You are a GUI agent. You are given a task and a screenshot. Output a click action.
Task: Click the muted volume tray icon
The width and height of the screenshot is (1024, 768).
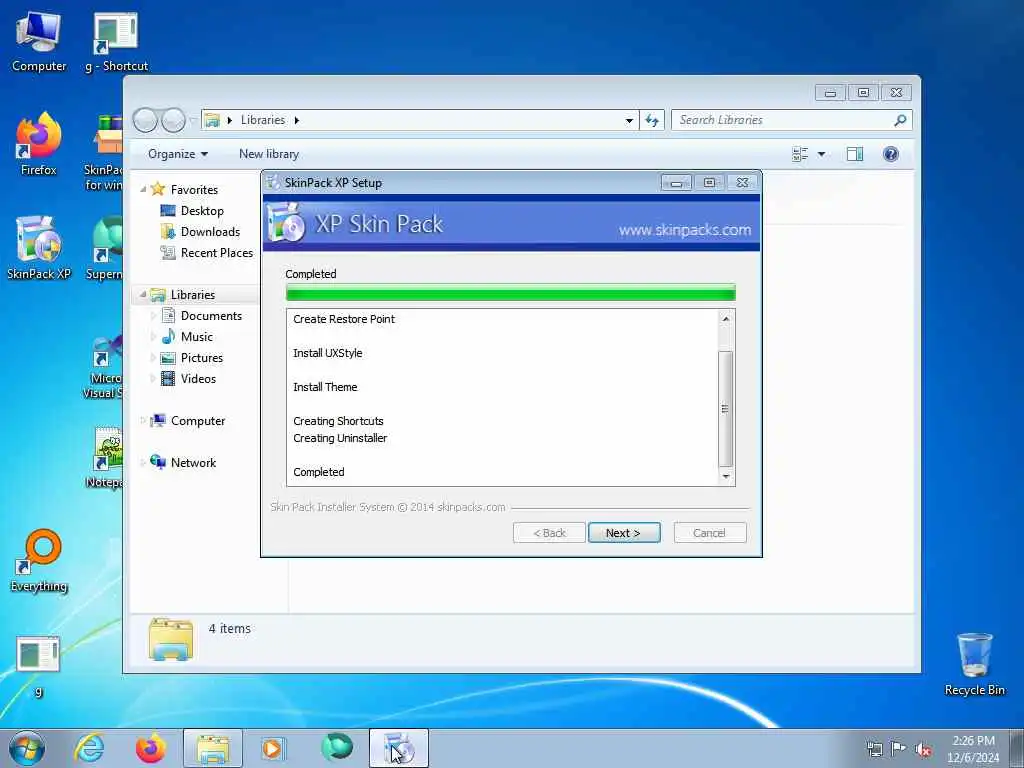coord(923,749)
